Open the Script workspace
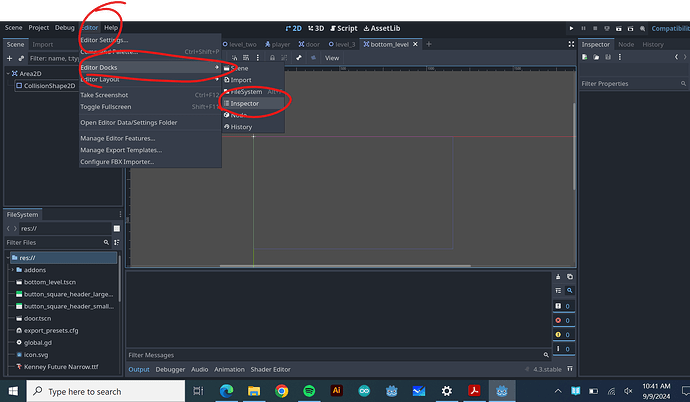This screenshot has height=402, width=690. point(344,28)
